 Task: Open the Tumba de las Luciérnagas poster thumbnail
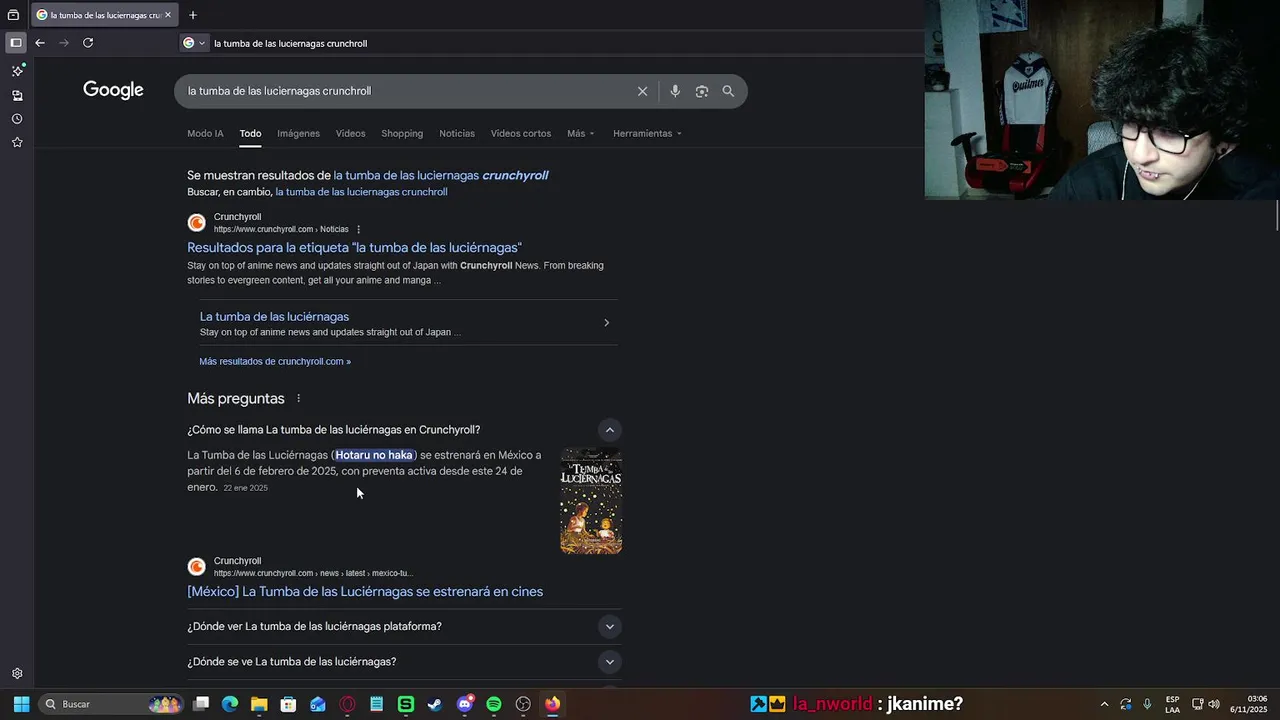tap(591, 501)
